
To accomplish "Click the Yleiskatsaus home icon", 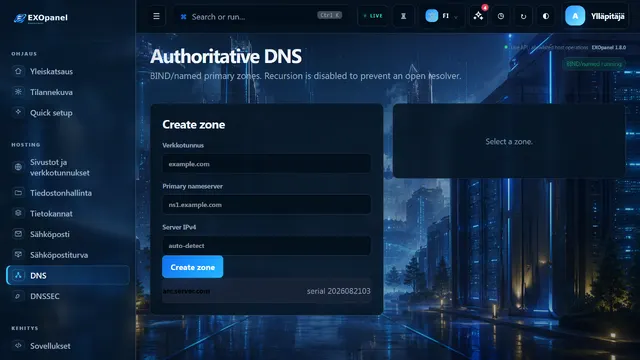I will point(18,71).
